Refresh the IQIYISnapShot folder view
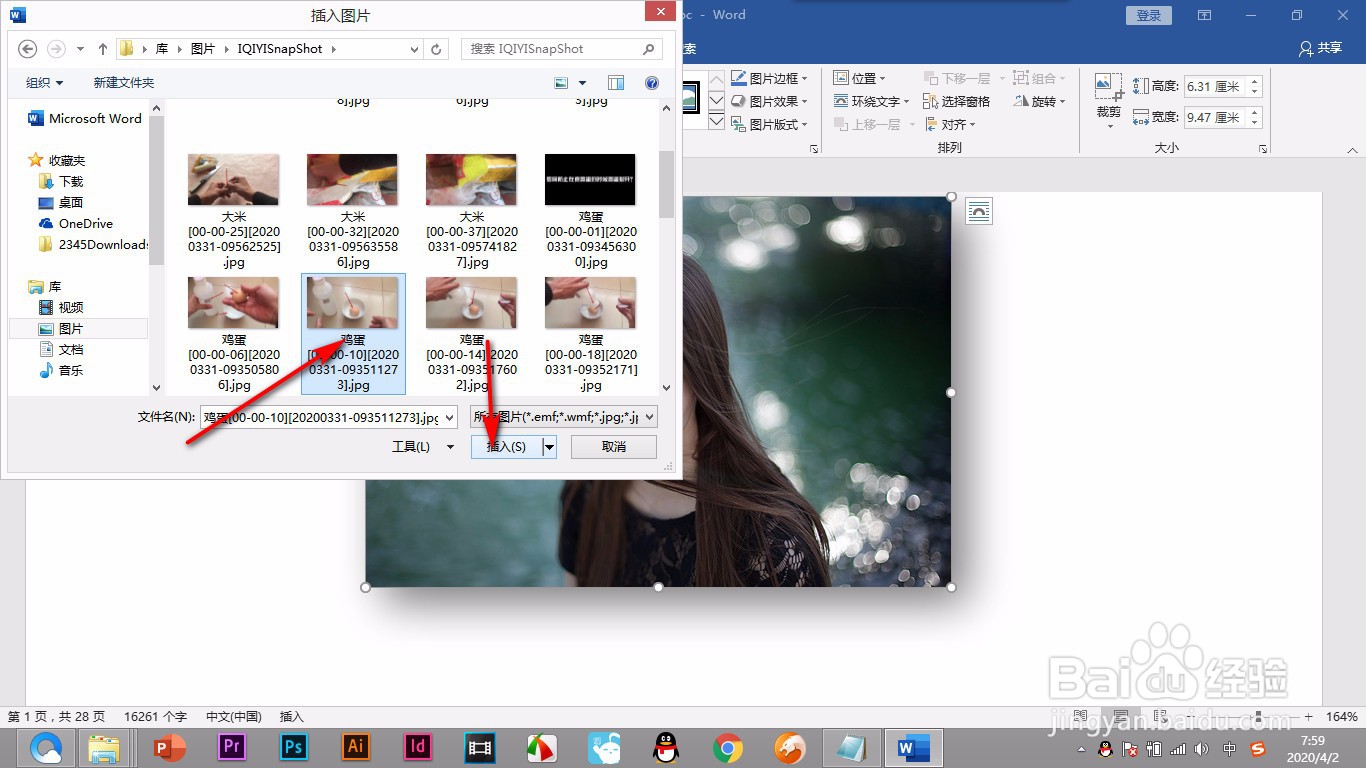This screenshot has height=768, width=1366. tap(437, 48)
